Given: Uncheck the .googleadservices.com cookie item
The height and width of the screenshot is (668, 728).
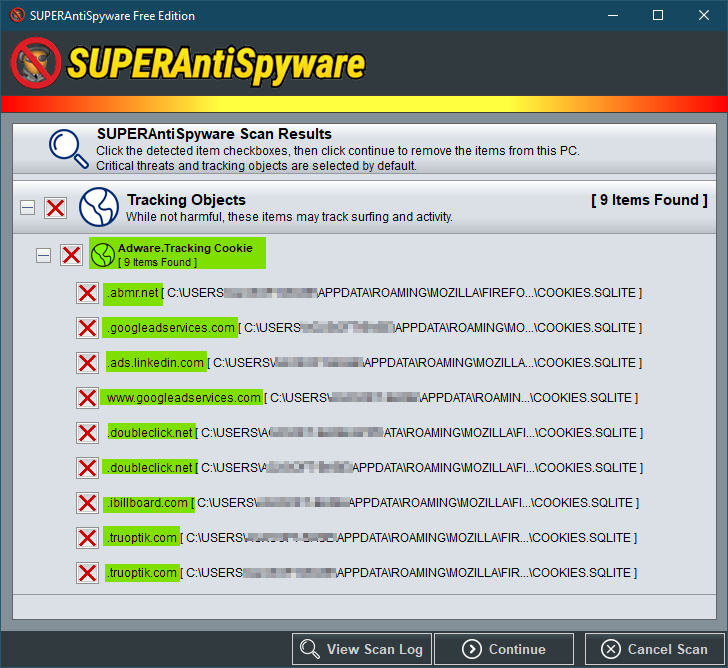Looking at the screenshot, I should click(87, 328).
